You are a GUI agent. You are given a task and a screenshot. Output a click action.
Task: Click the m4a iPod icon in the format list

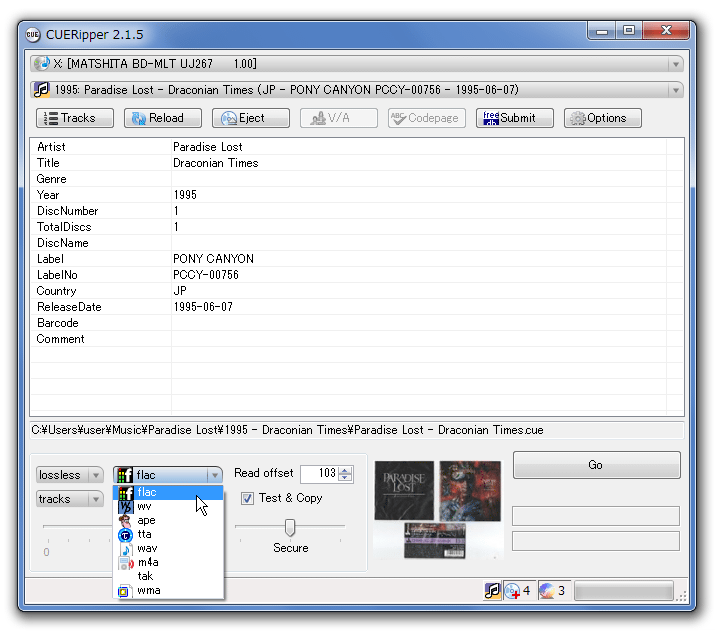pyautogui.click(x=126, y=563)
